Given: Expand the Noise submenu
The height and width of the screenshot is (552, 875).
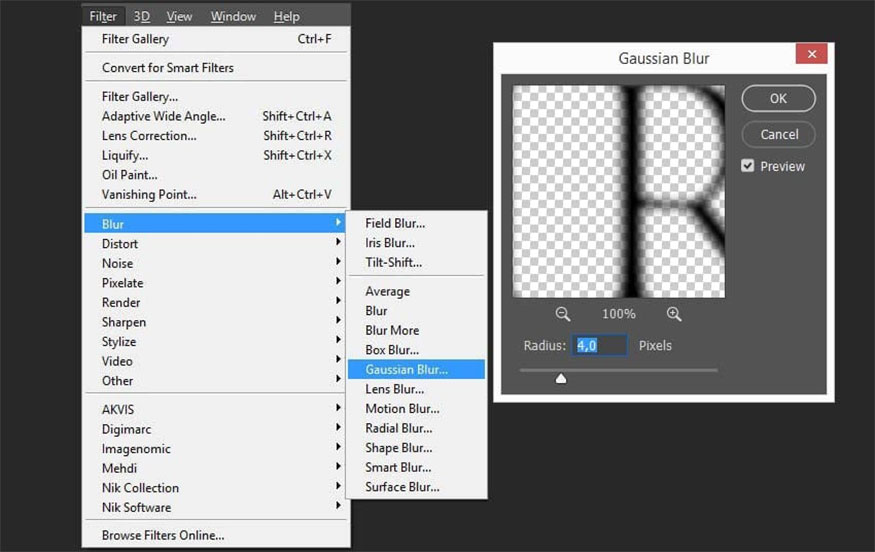Looking at the screenshot, I should [x=117, y=264].
